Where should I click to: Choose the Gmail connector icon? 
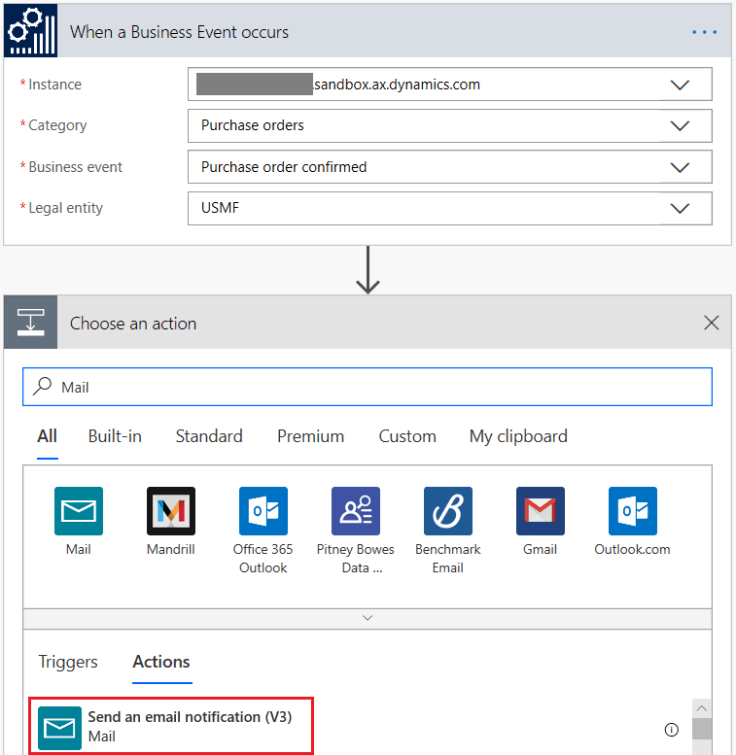point(540,511)
